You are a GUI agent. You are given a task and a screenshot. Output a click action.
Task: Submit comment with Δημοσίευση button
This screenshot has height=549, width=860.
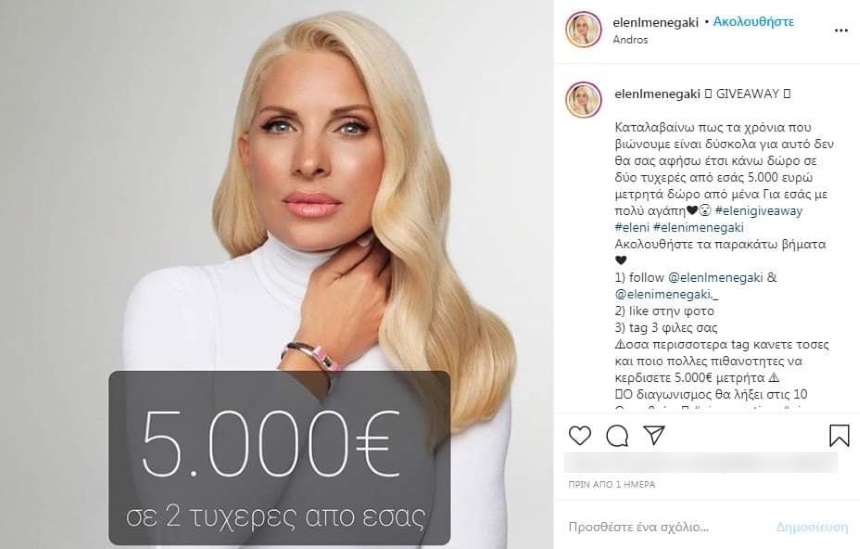(x=812, y=528)
